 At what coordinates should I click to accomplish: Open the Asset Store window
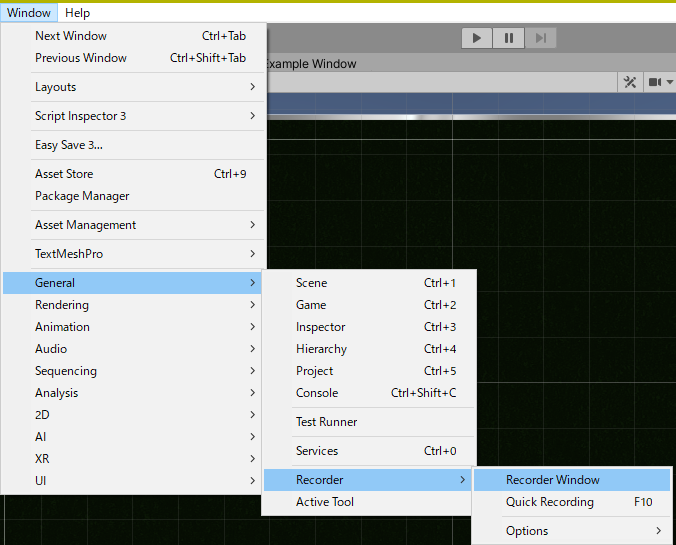coord(134,174)
